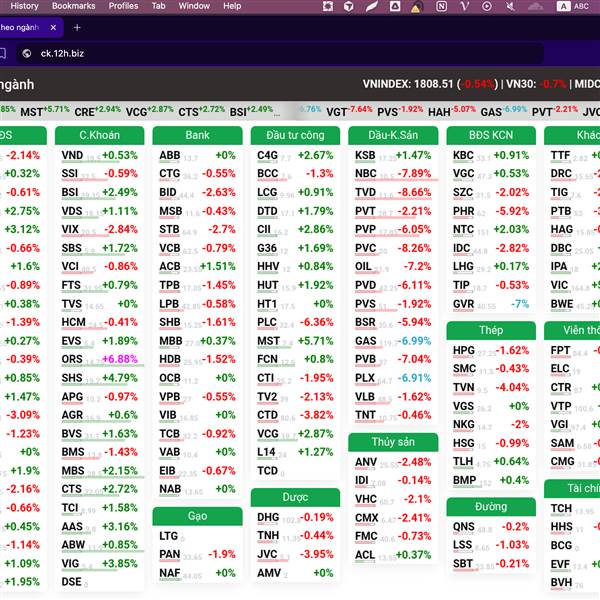The image size is (600, 600).
Task: Open the HSG stock row
Action: 491,443
